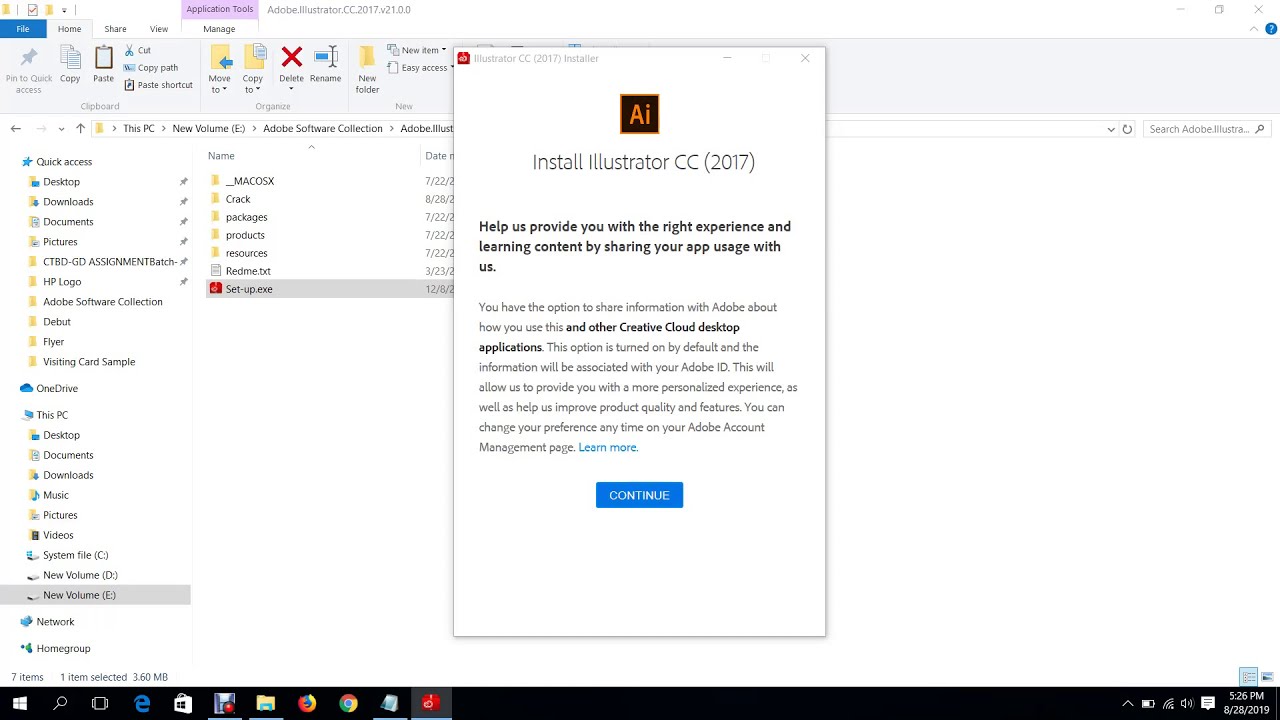
Task: Select the Crack folder
Action: coord(238,199)
